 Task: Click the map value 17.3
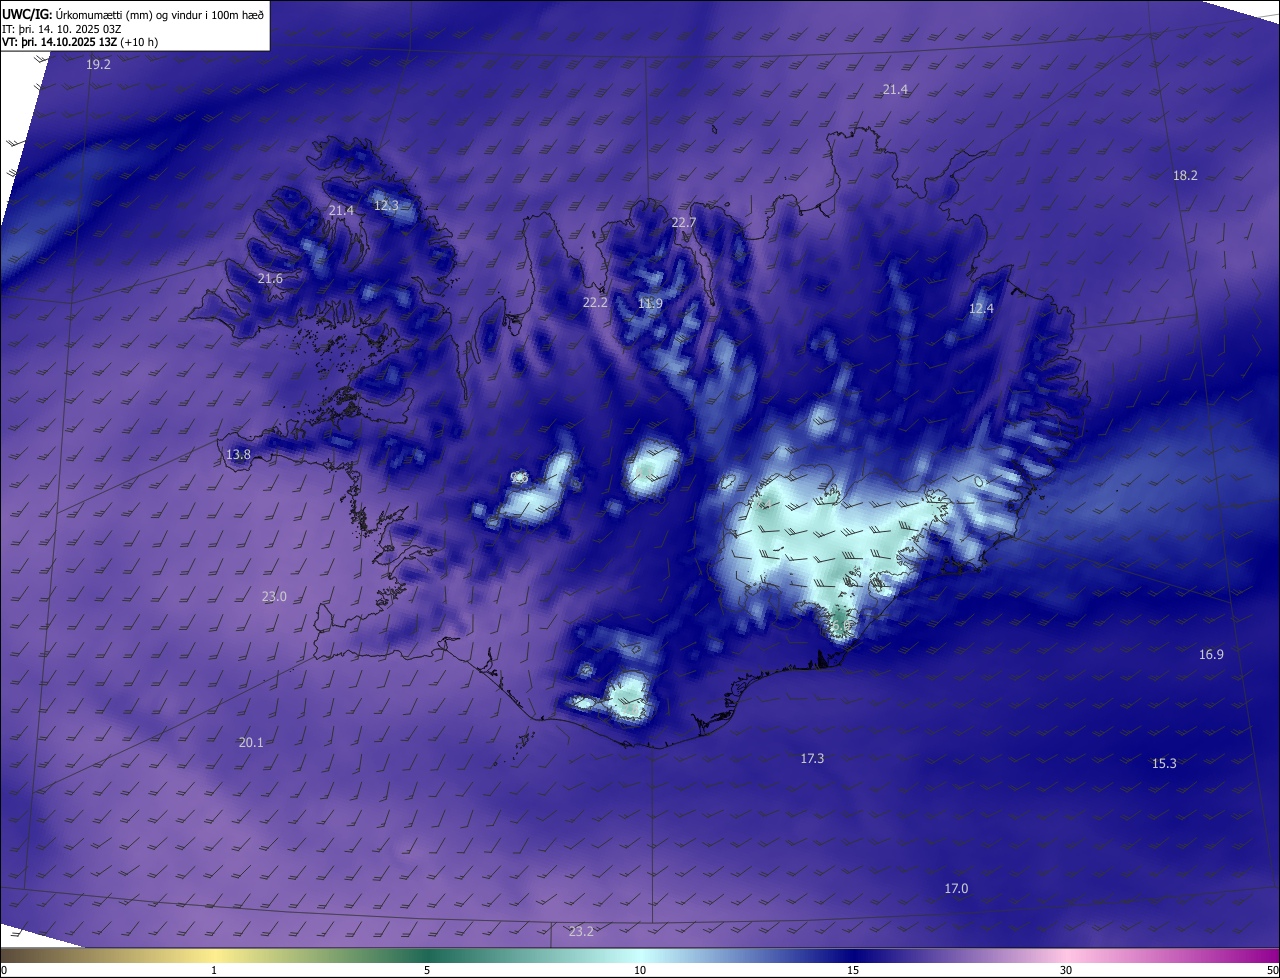[812, 759]
